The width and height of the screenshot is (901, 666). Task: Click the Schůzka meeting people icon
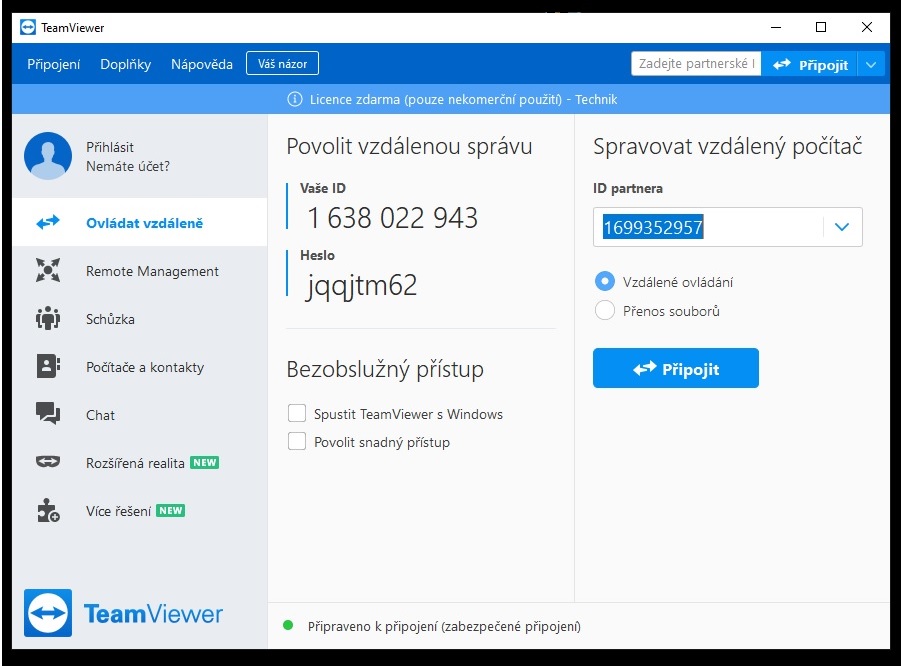point(48,318)
